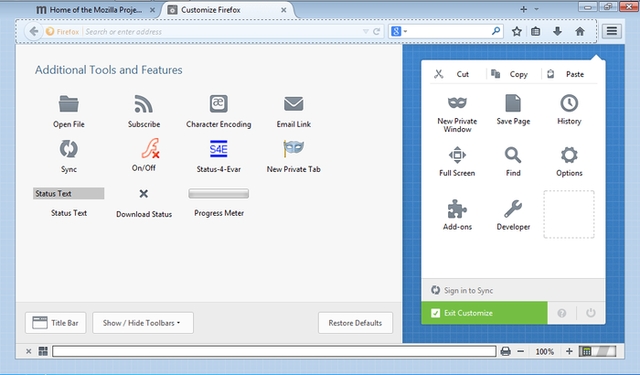Select the Email Link envelope icon

tap(293, 104)
